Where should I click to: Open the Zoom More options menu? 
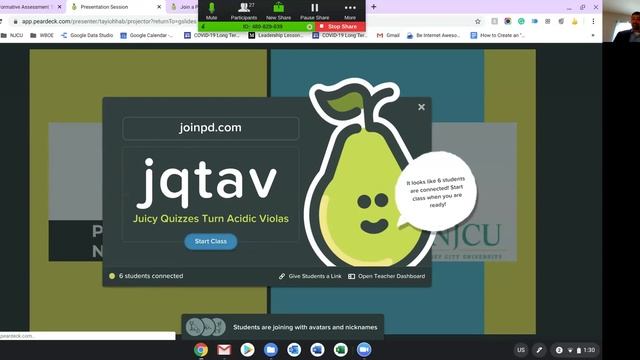[350, 11]
